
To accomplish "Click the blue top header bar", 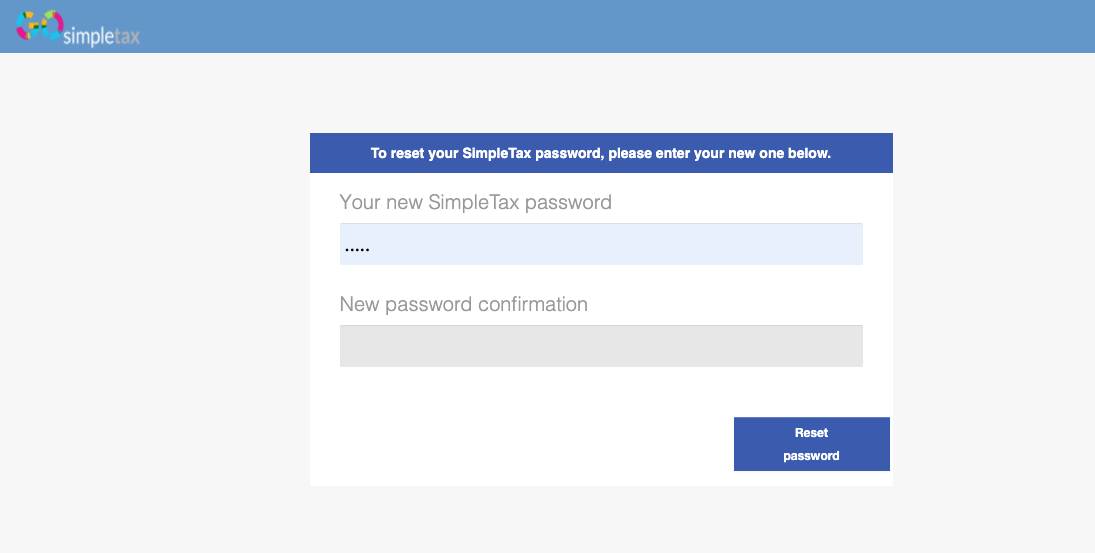I will point(600,26).
